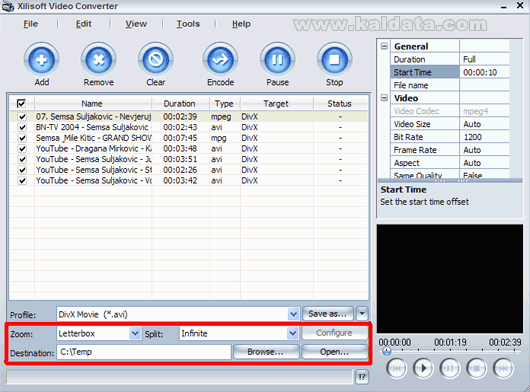The height and width of the screenshot is (392, 530).
Task: Sort list by Target column header
Action: pyautogui.click(x=276, y=103)
